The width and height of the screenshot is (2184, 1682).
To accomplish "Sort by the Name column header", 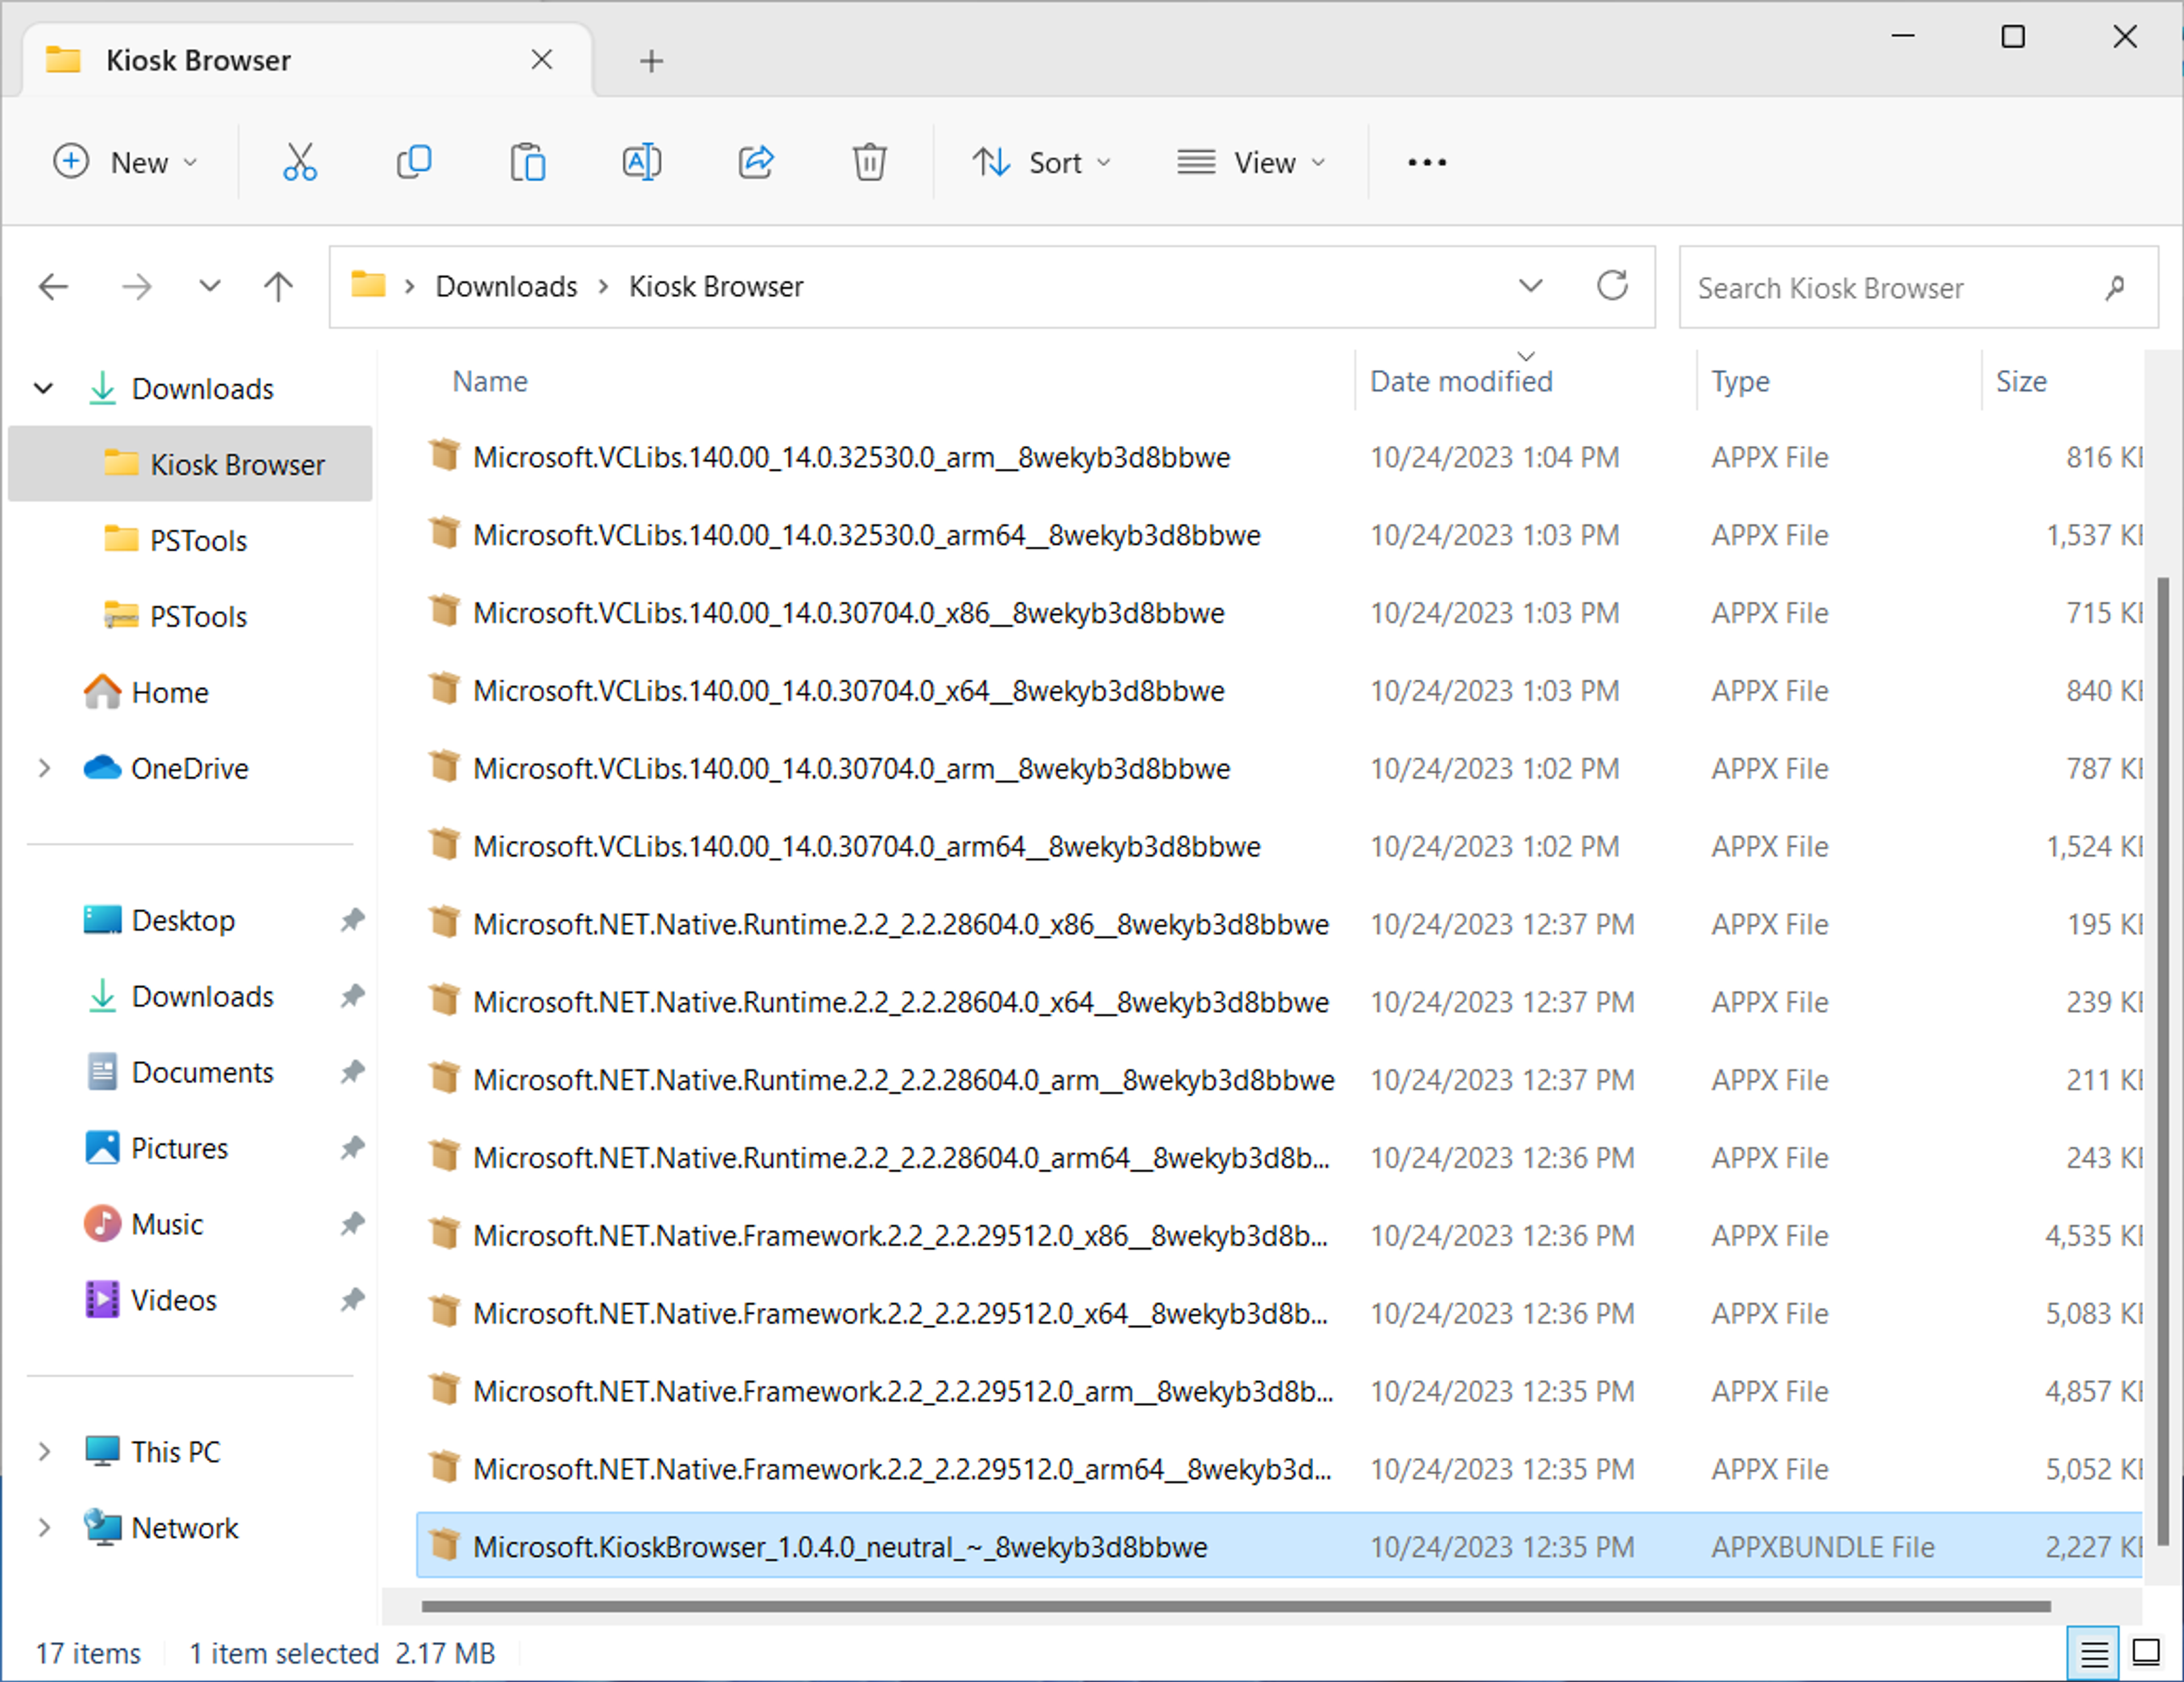I will pos(489,381).
